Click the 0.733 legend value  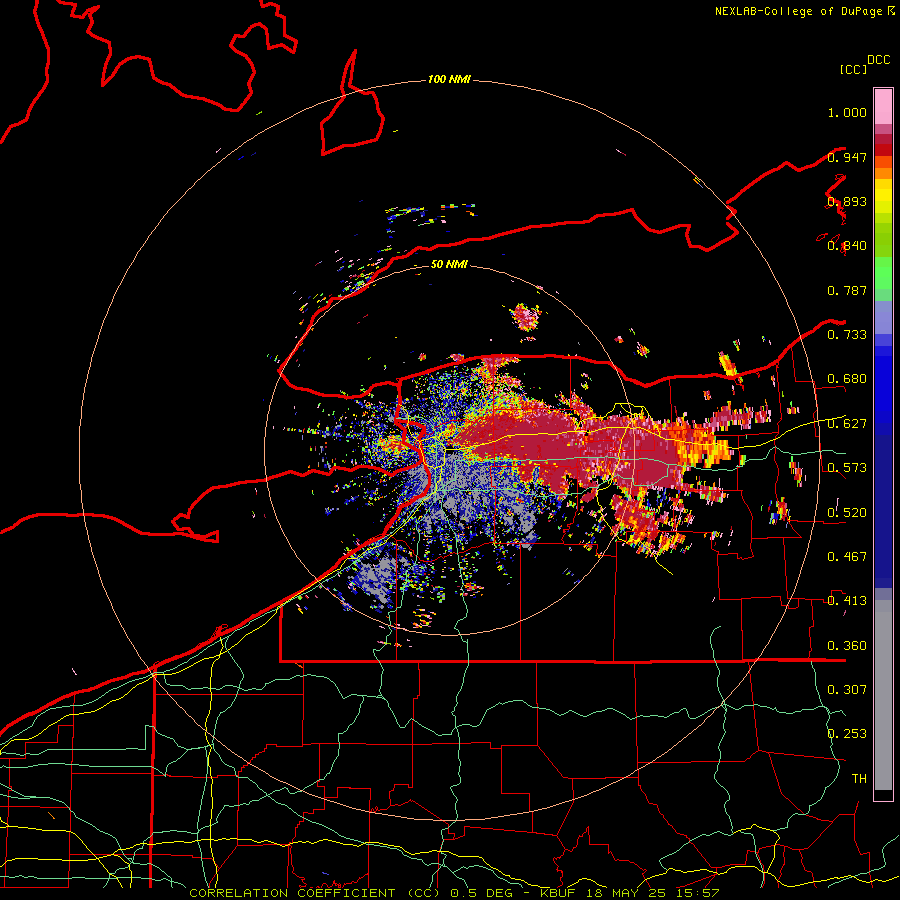tap(847, 335)
